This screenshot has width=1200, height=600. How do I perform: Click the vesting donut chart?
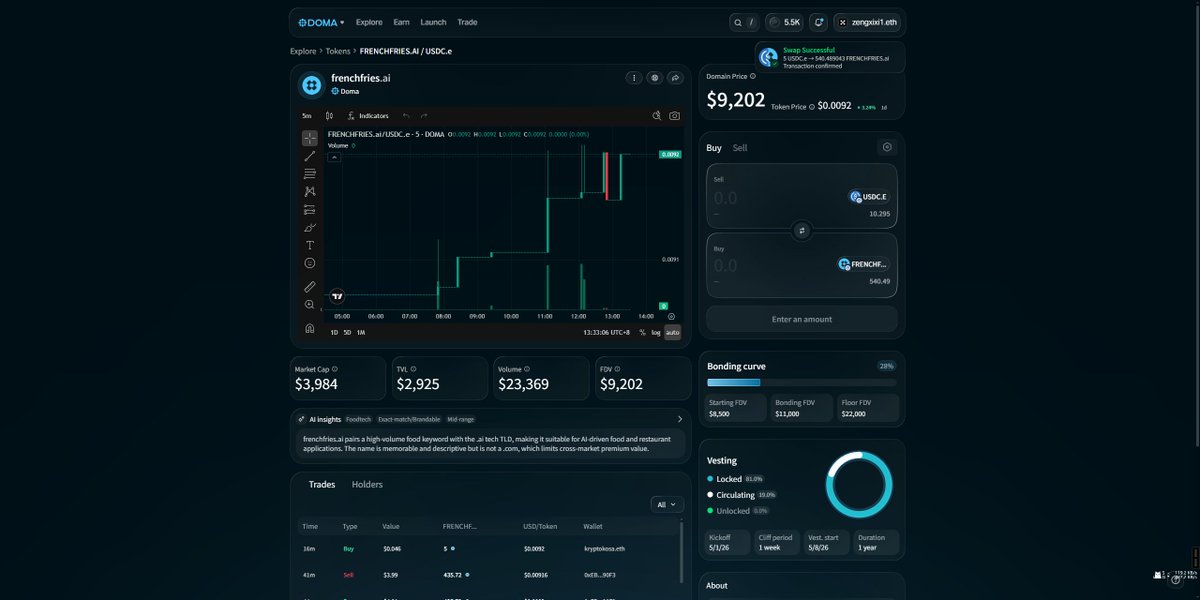coord(860,485)
